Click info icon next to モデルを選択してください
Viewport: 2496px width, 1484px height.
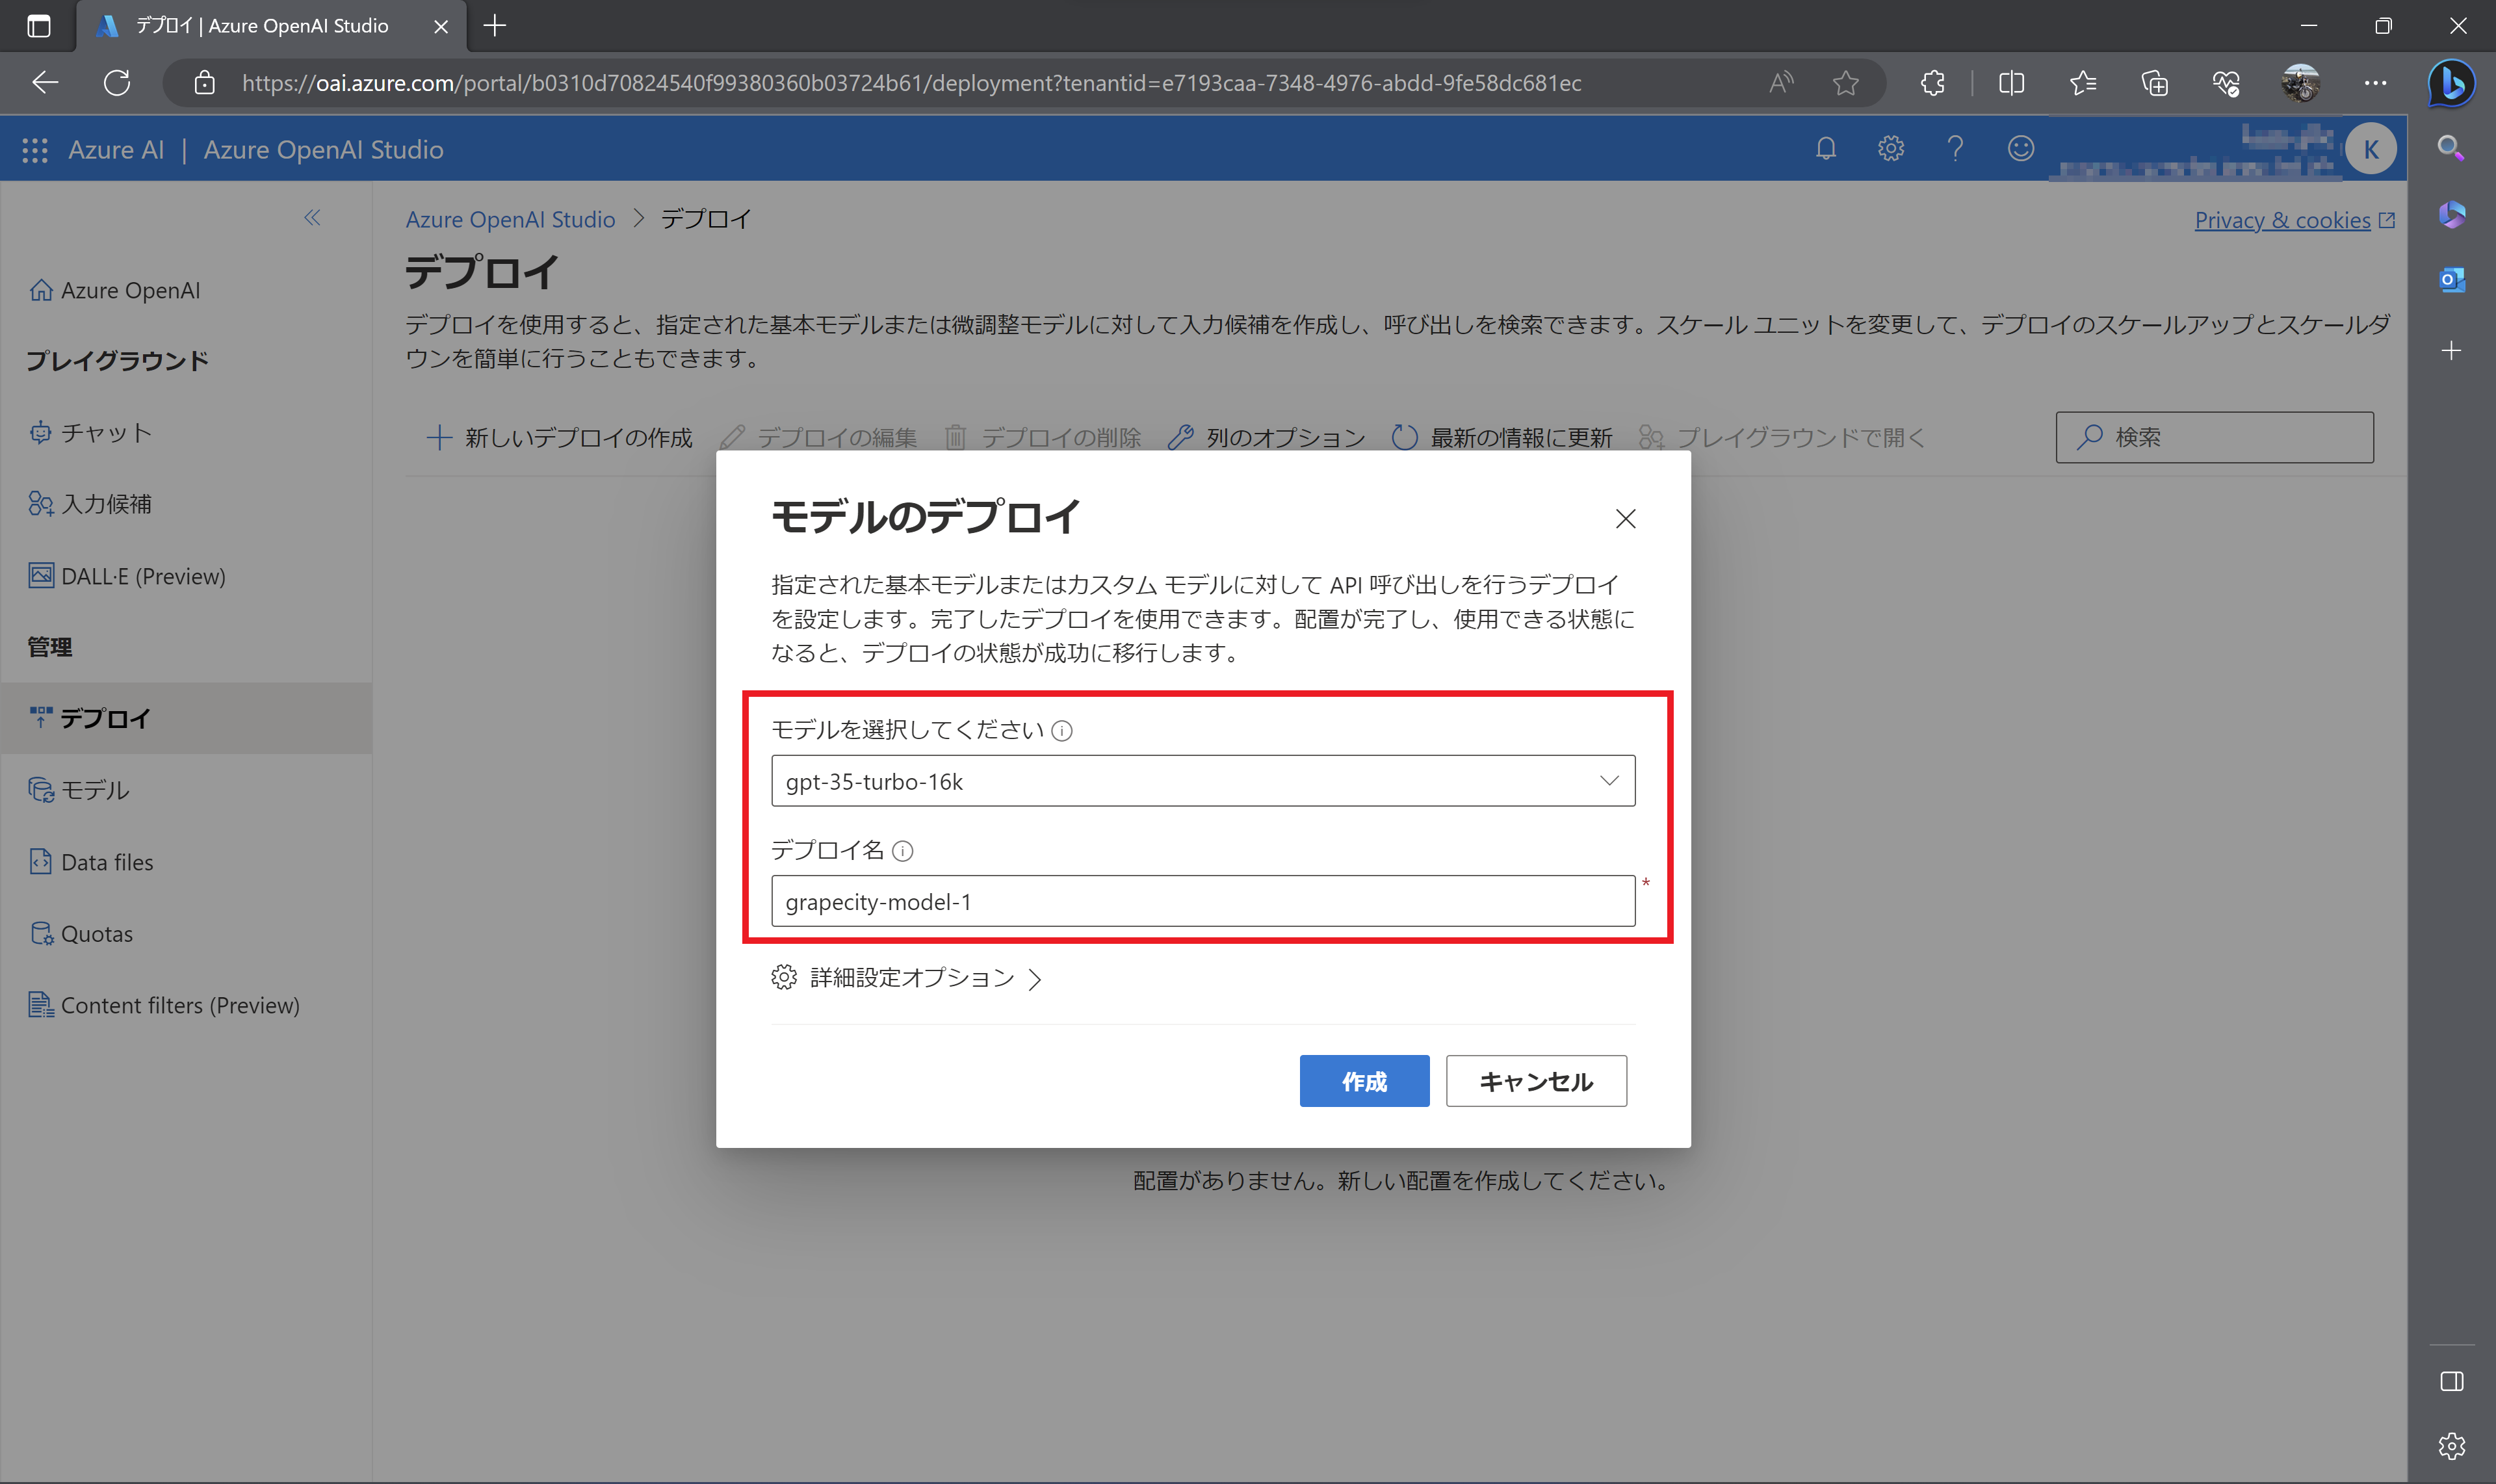[x=1062, y=731]
